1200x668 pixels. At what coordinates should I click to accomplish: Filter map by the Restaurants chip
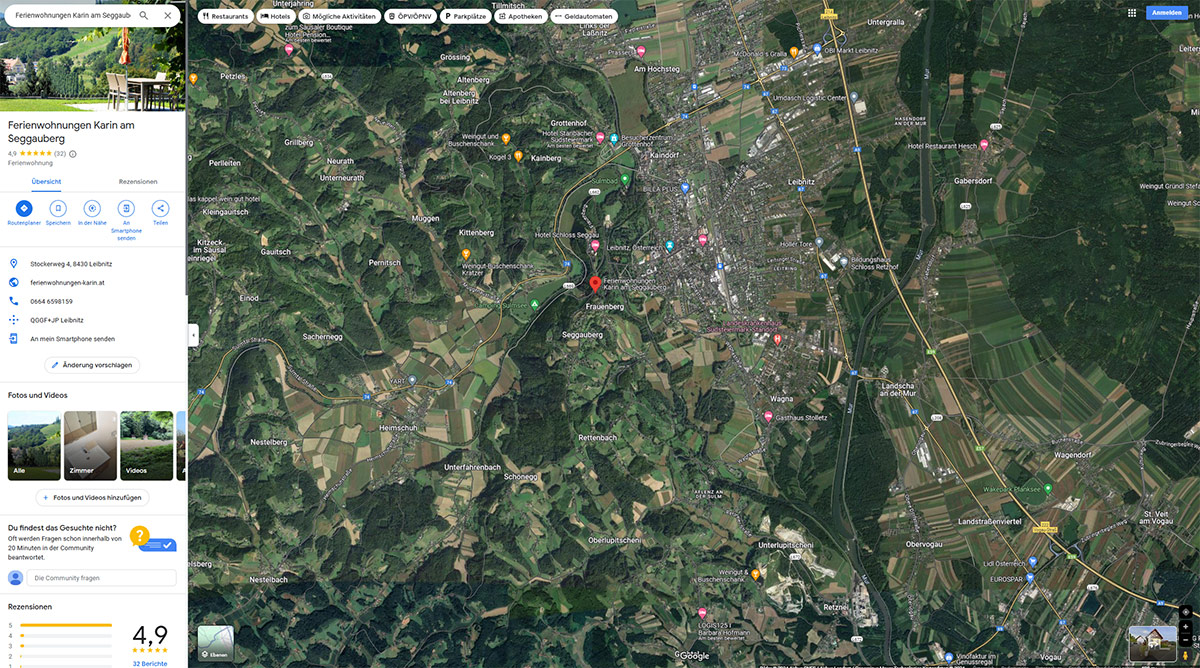coord(225,16)
